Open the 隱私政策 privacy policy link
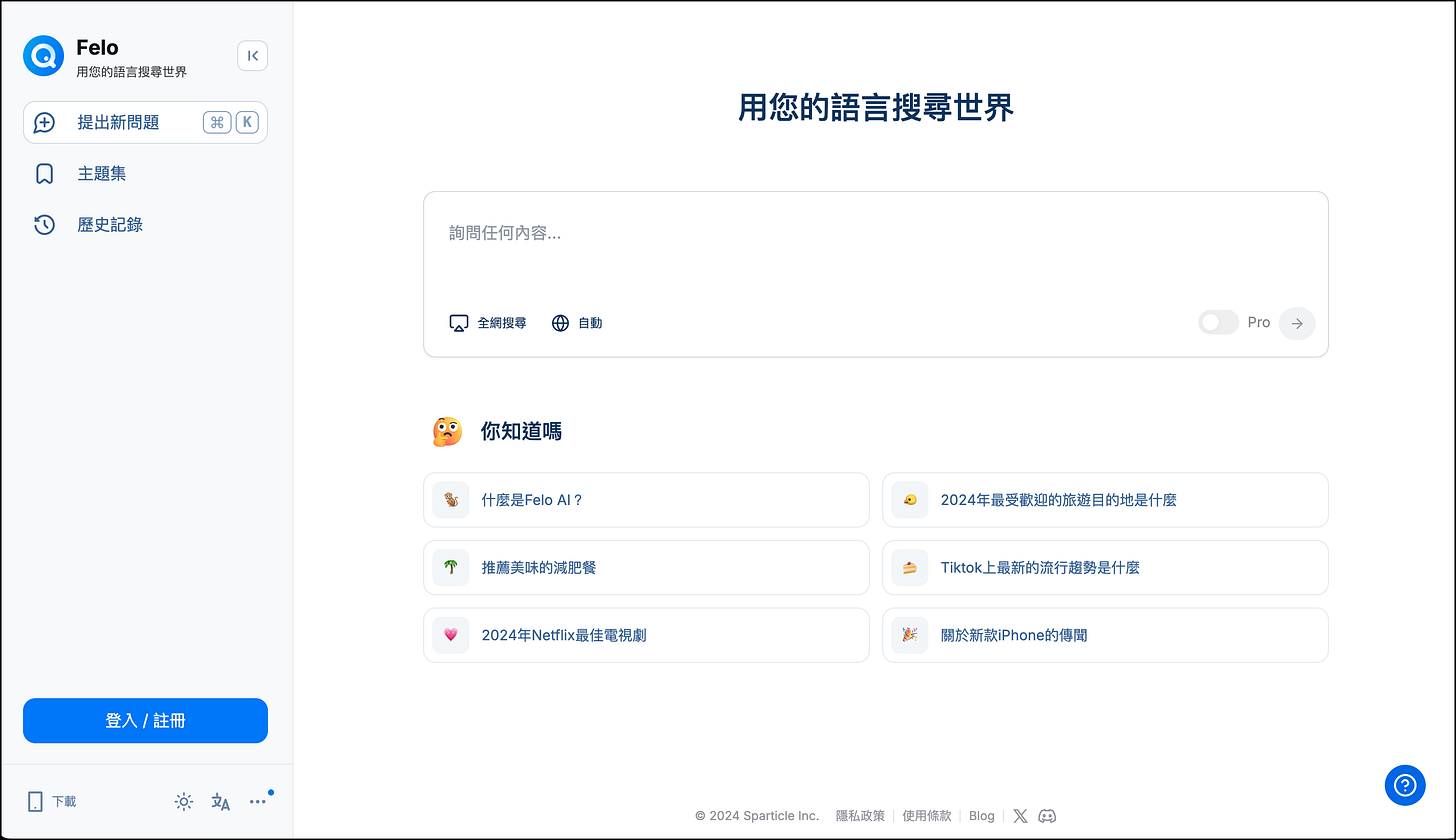Screen dimensions: 1456x840 click(860, 816)
